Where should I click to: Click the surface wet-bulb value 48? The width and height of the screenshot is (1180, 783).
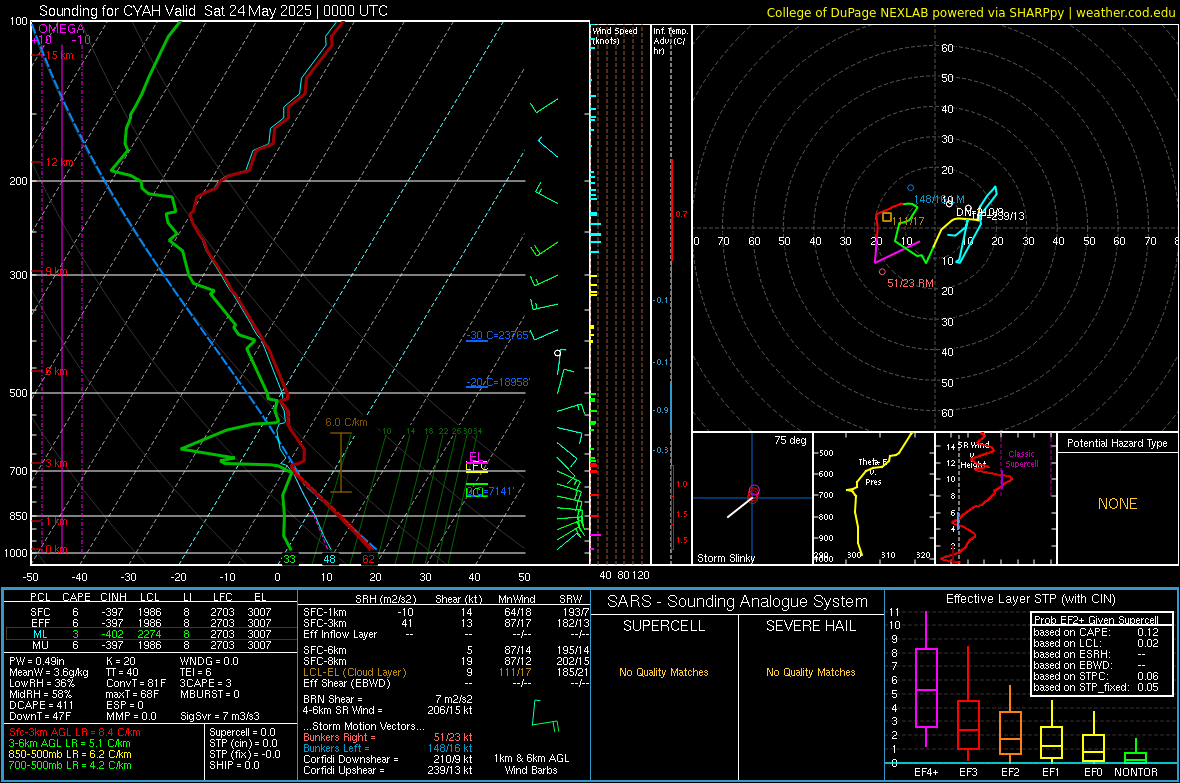[329, 559]
